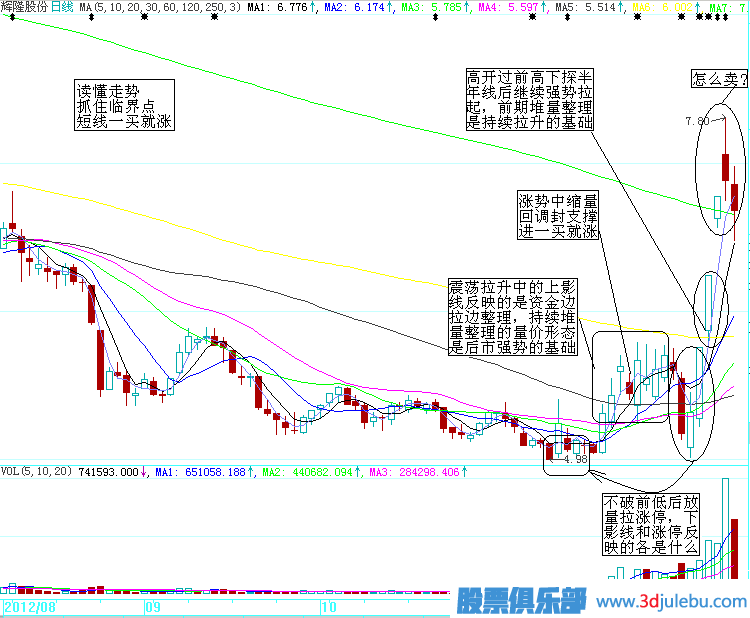Open the MA(5,10,20,30,60,120,250,3) parameter label

160,7
